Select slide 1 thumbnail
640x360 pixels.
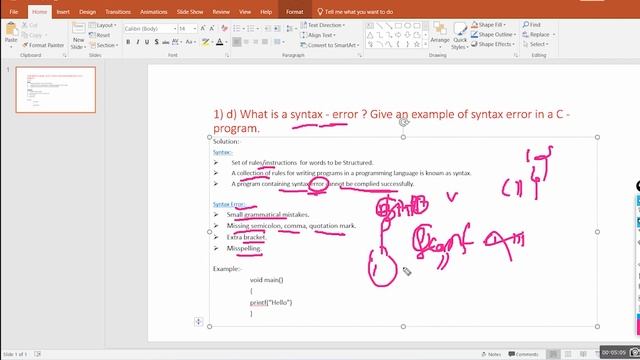coord(56,90)
